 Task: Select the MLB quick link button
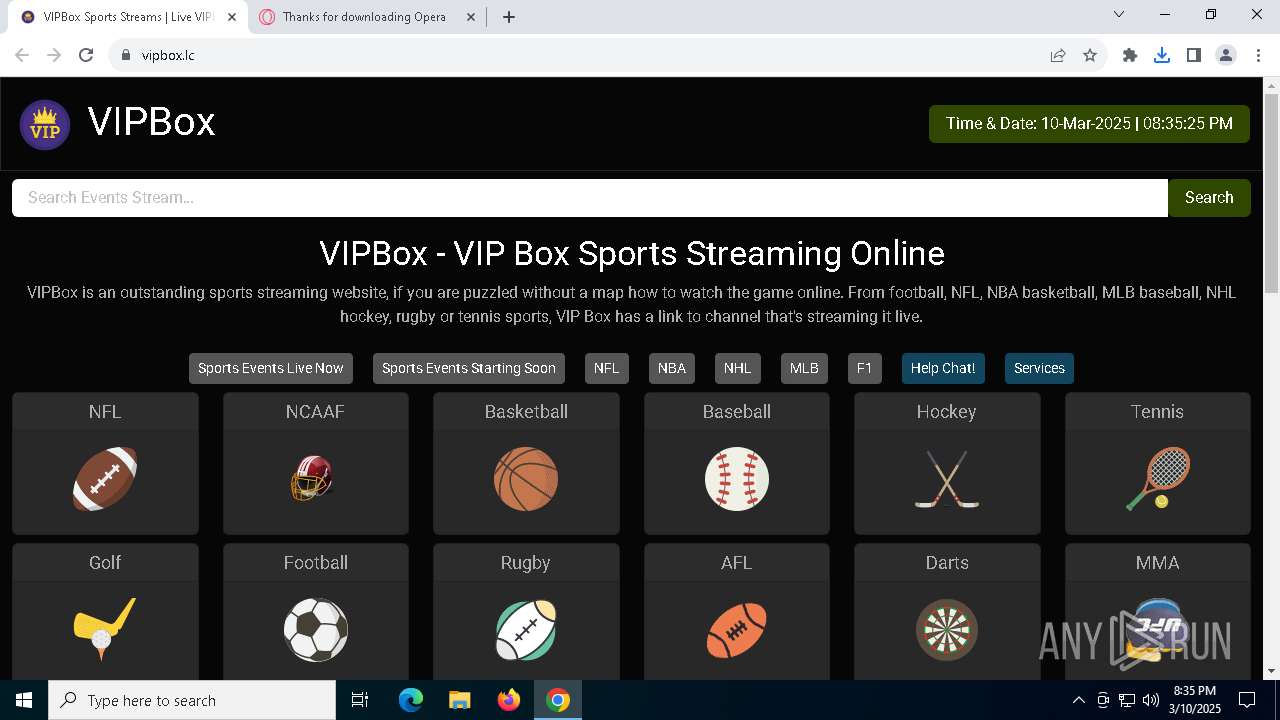[x=804, y=368]
